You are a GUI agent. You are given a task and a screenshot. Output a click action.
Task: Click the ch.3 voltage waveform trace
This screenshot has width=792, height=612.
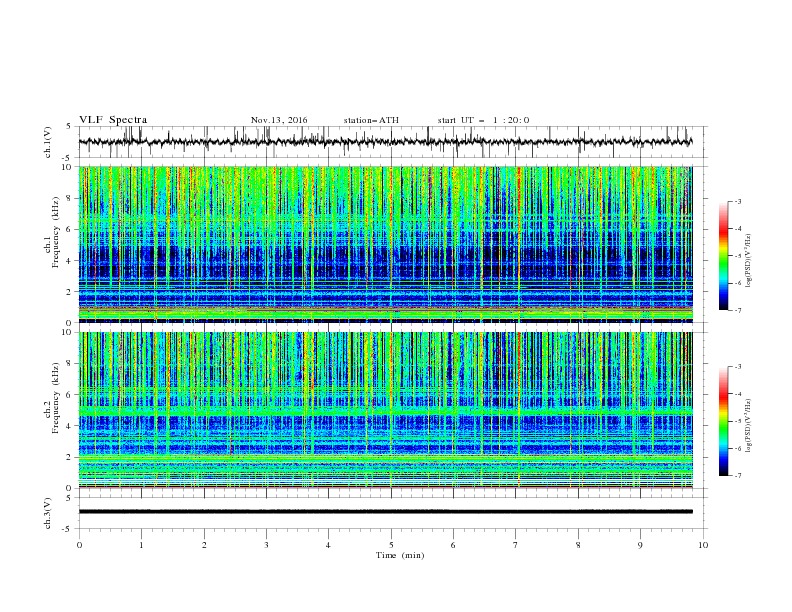(385, 512)
